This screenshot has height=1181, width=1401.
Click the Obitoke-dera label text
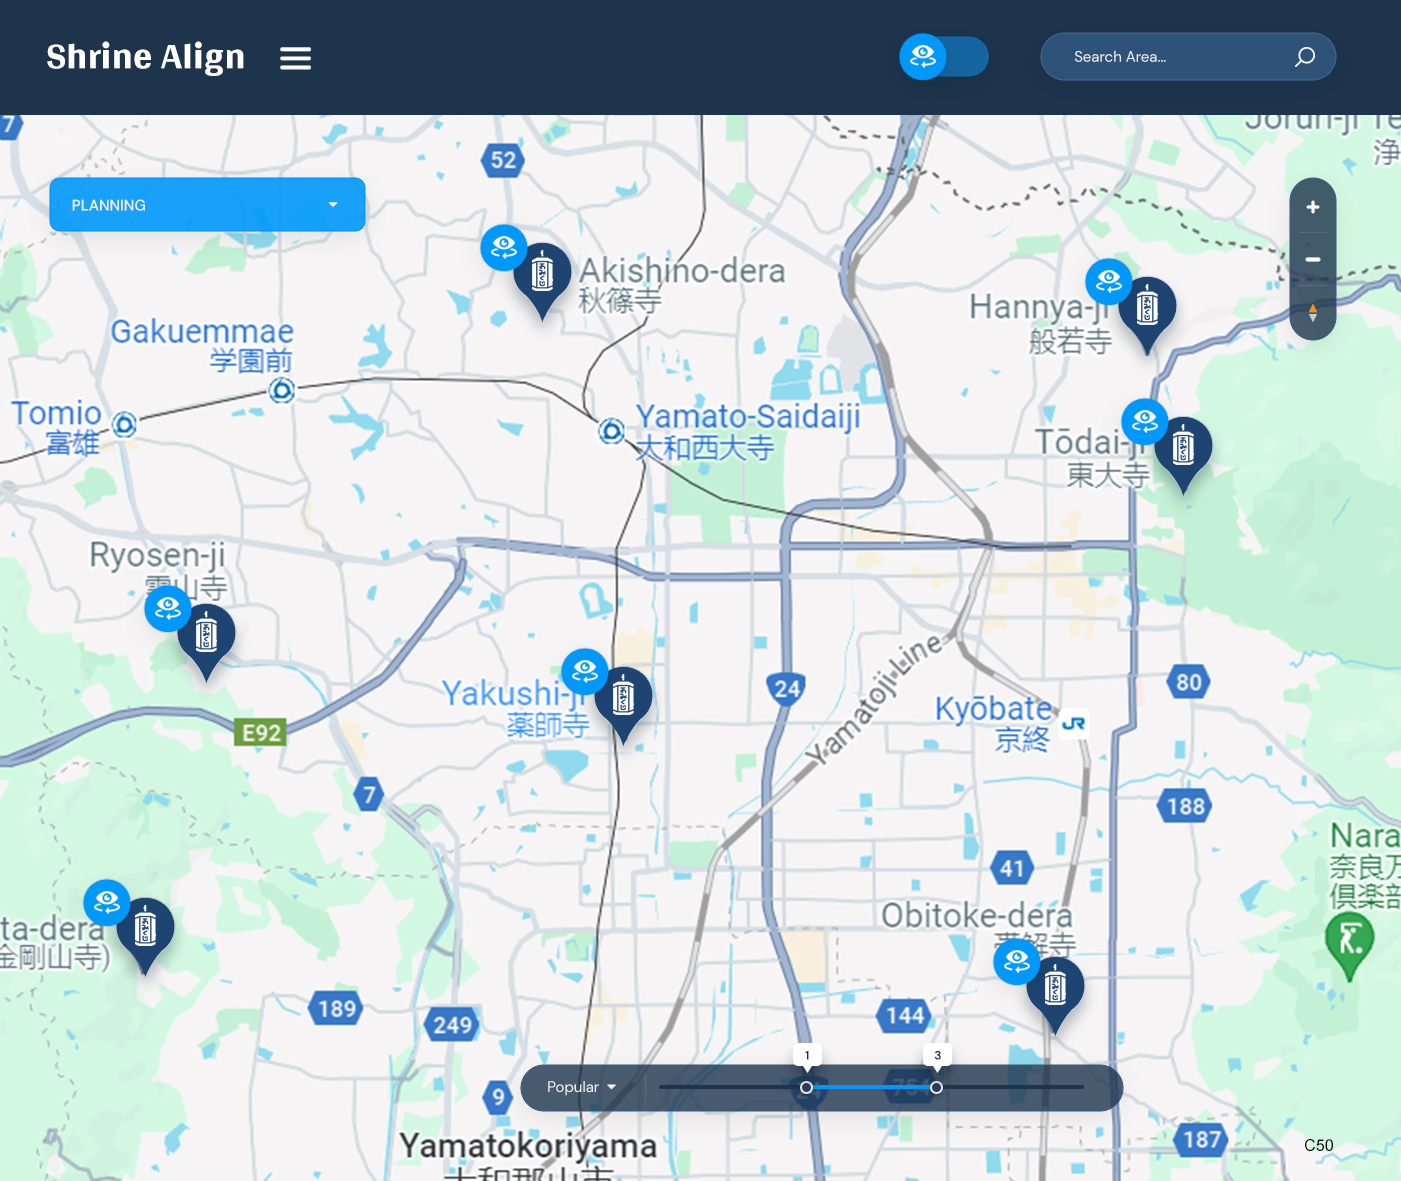click(977, 915)
